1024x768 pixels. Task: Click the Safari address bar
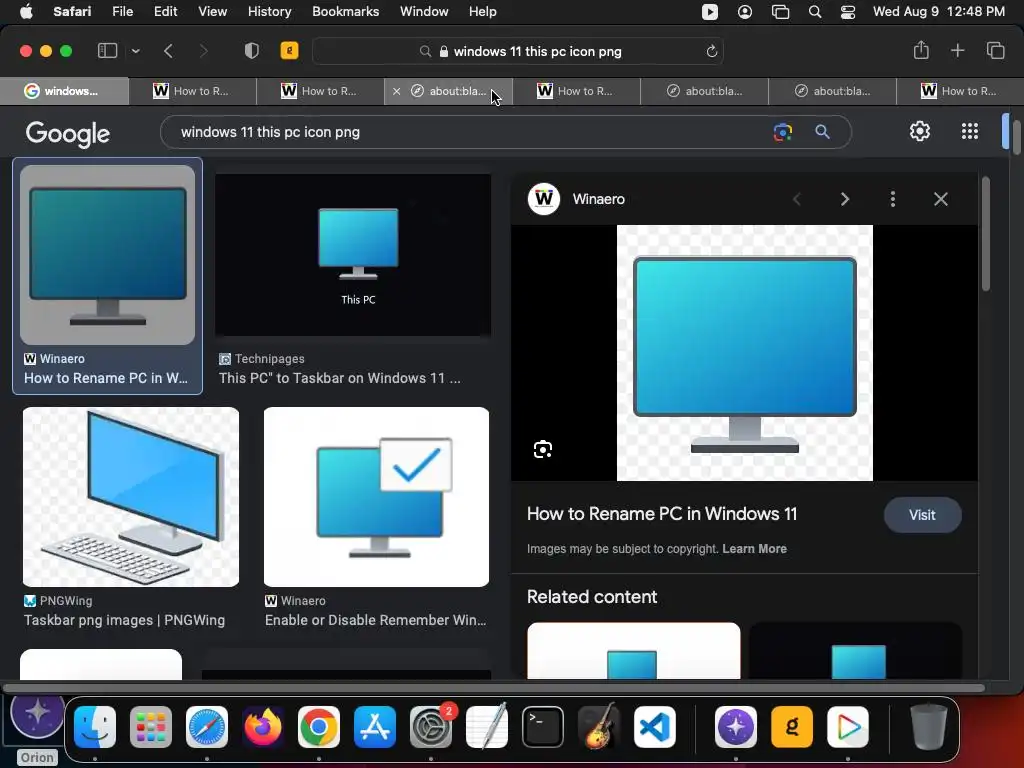tap(518, 51)
